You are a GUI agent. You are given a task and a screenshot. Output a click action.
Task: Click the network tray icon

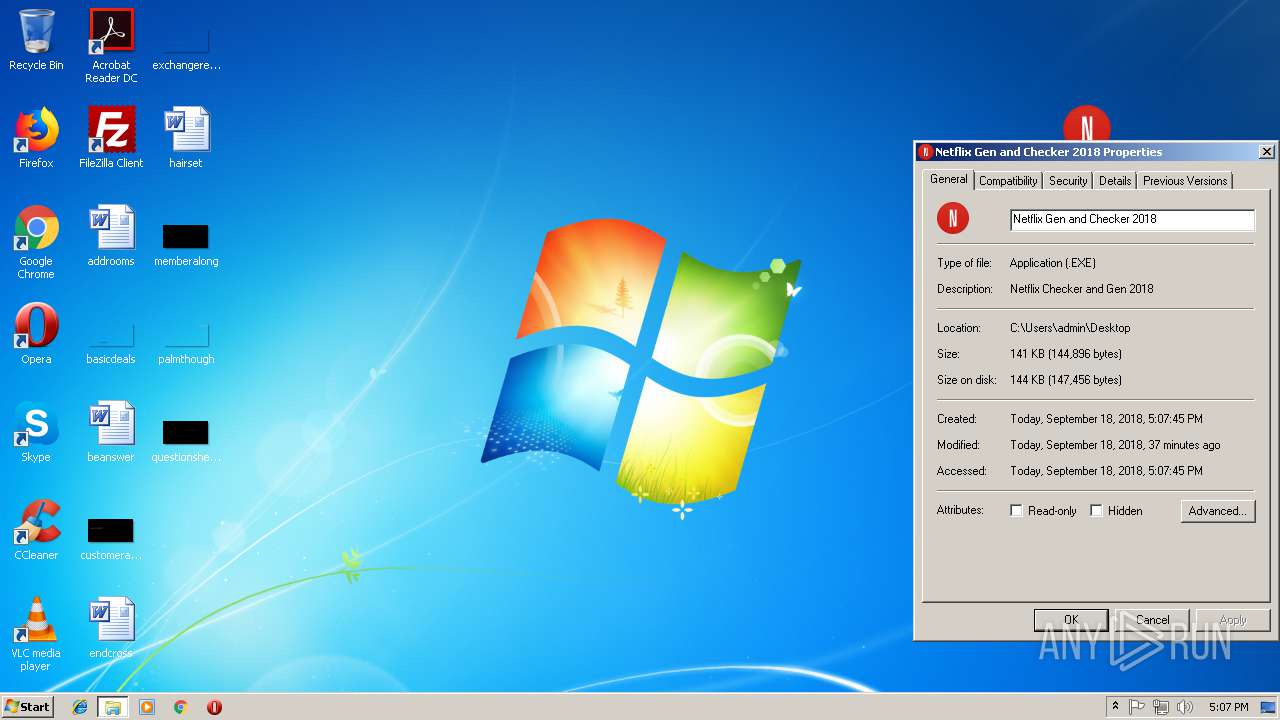1161,707
